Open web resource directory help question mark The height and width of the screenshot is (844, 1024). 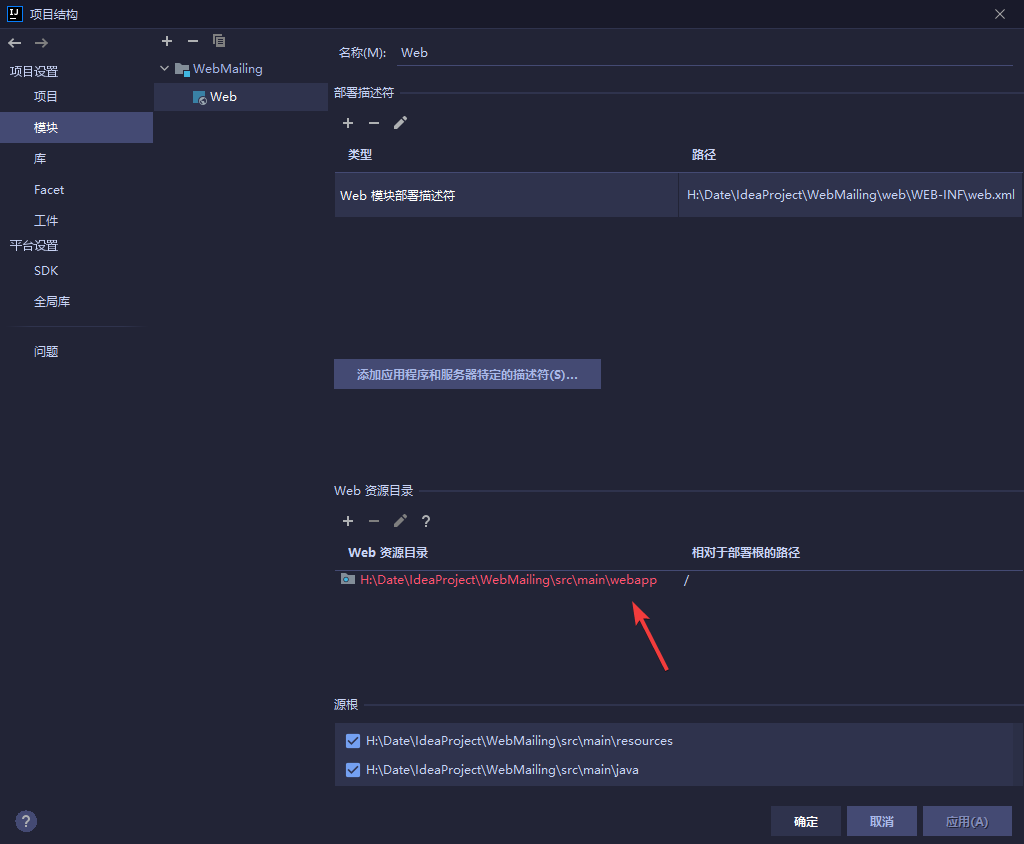click(426, 521)
